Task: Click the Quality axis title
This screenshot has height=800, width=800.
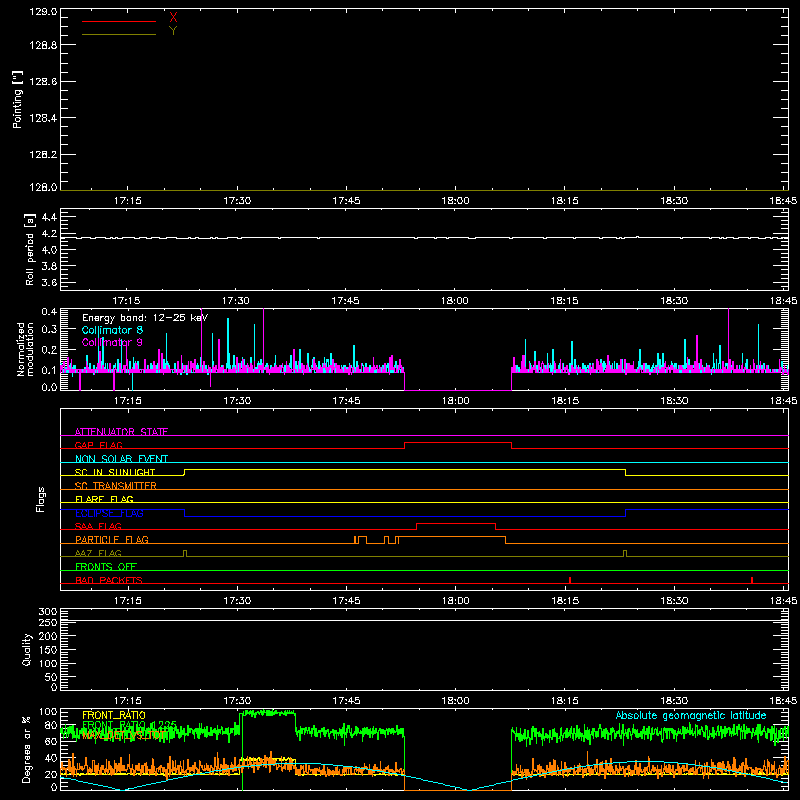Action: pos(27,649)
